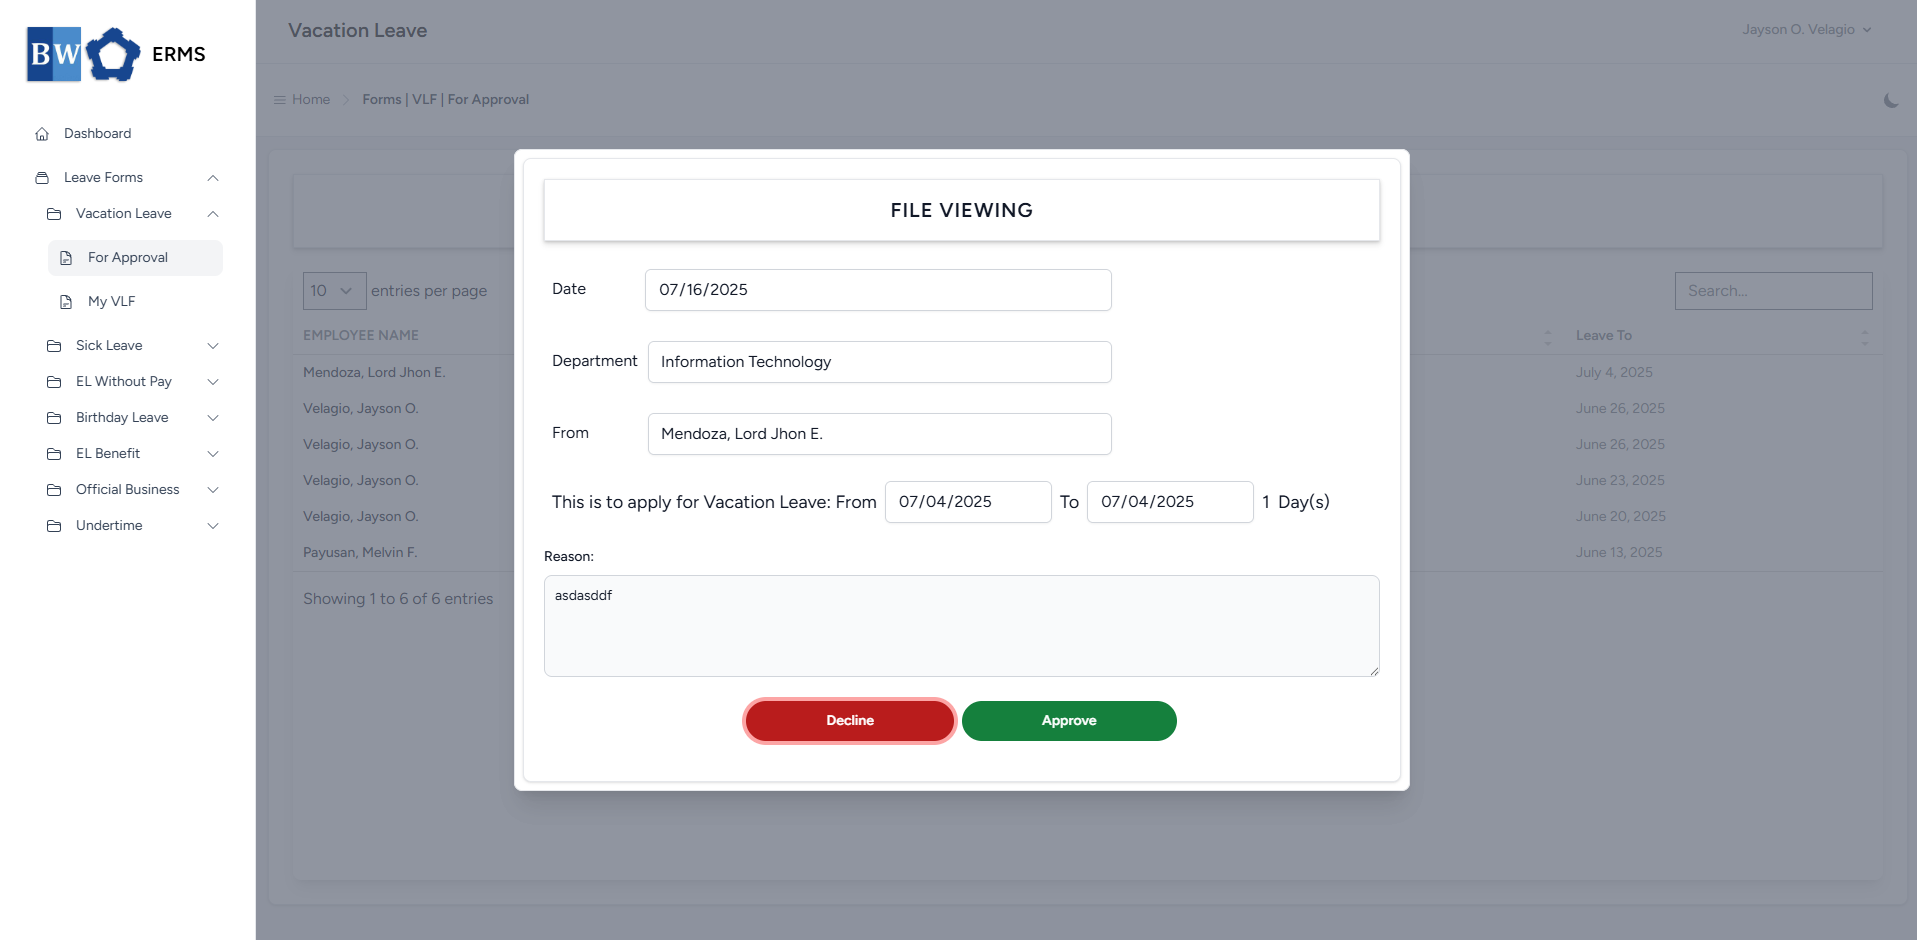This screenshot has height=940, width=1917.
Task: Expand the EL Benefit chevron
Action: pyautogui.click(x=213, y=454)
